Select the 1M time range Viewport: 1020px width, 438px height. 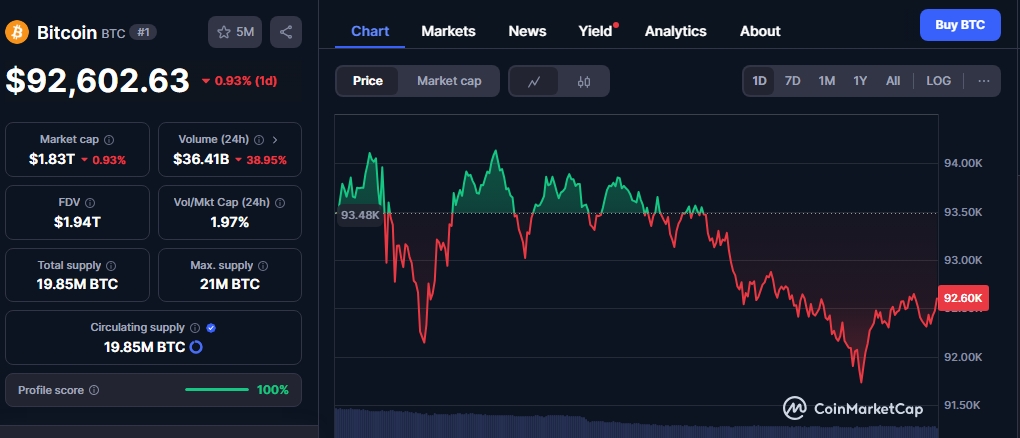tap(827, 81)
